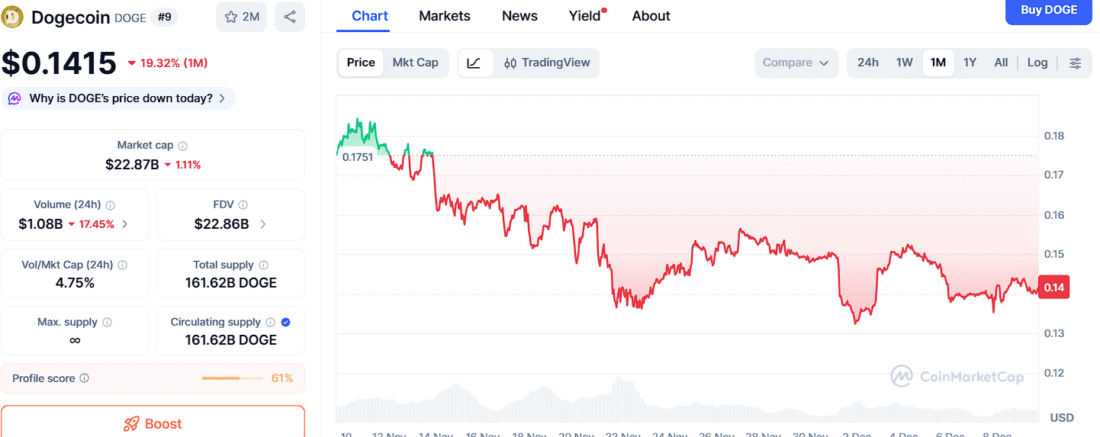Switch chart to Mkt Cap view

pos(415,62)
